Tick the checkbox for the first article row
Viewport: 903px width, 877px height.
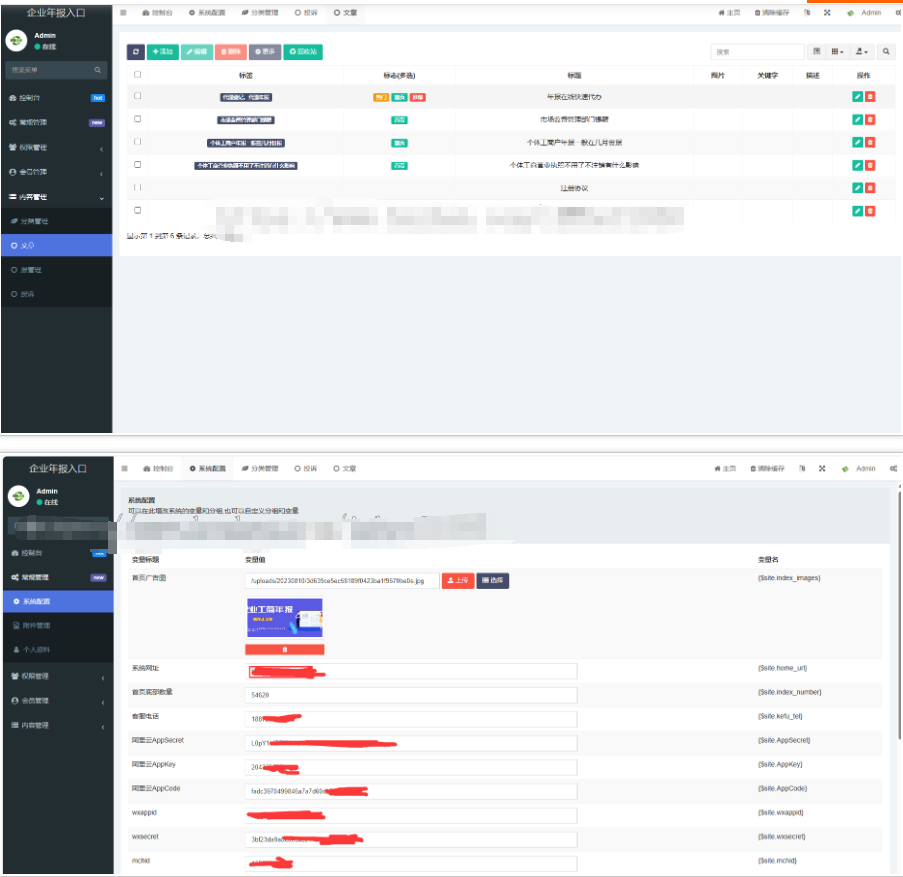point(138,96)
